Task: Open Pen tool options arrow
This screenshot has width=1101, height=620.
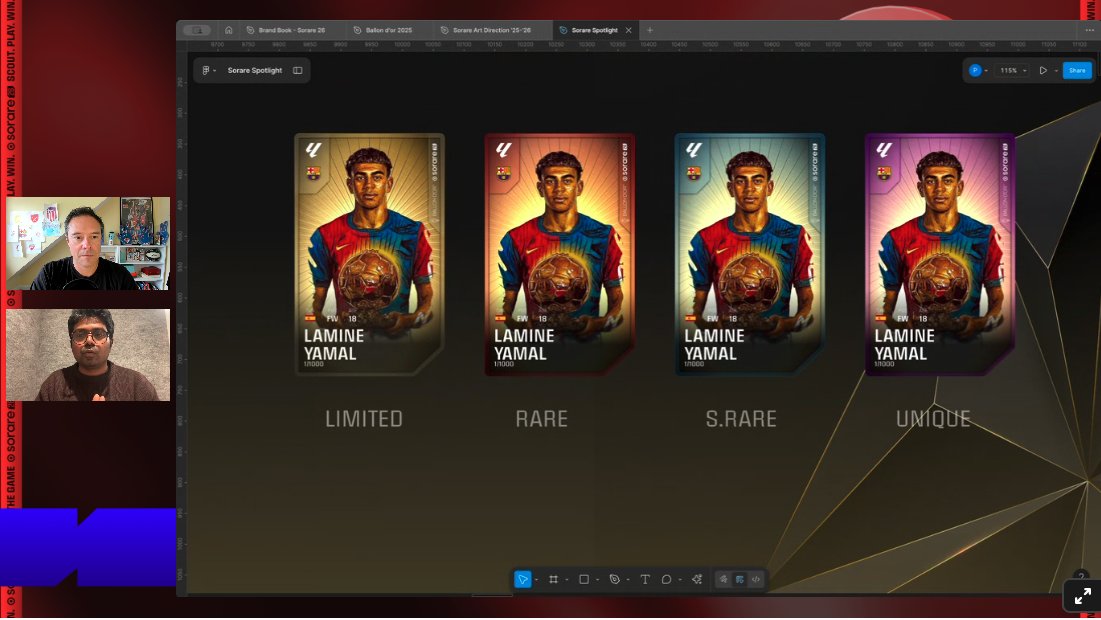Action: click(x=628, y=580)
